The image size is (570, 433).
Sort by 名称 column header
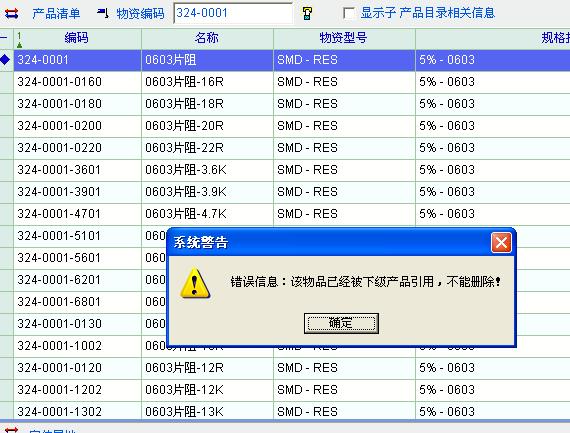click(x=207, y=38)
